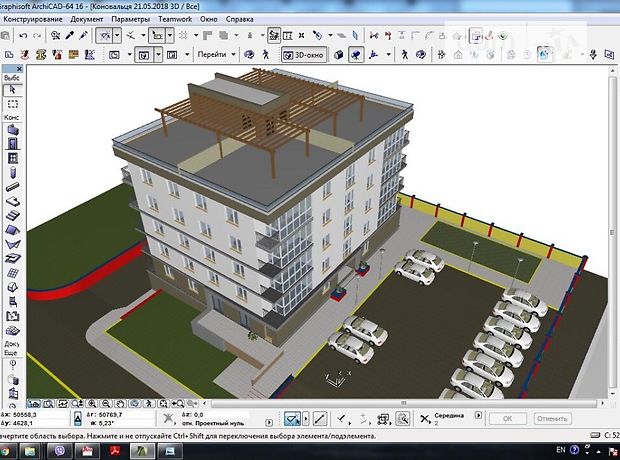Click the Redo arrow icon
The image size is (620, 460).
click(x=37, y=36)
